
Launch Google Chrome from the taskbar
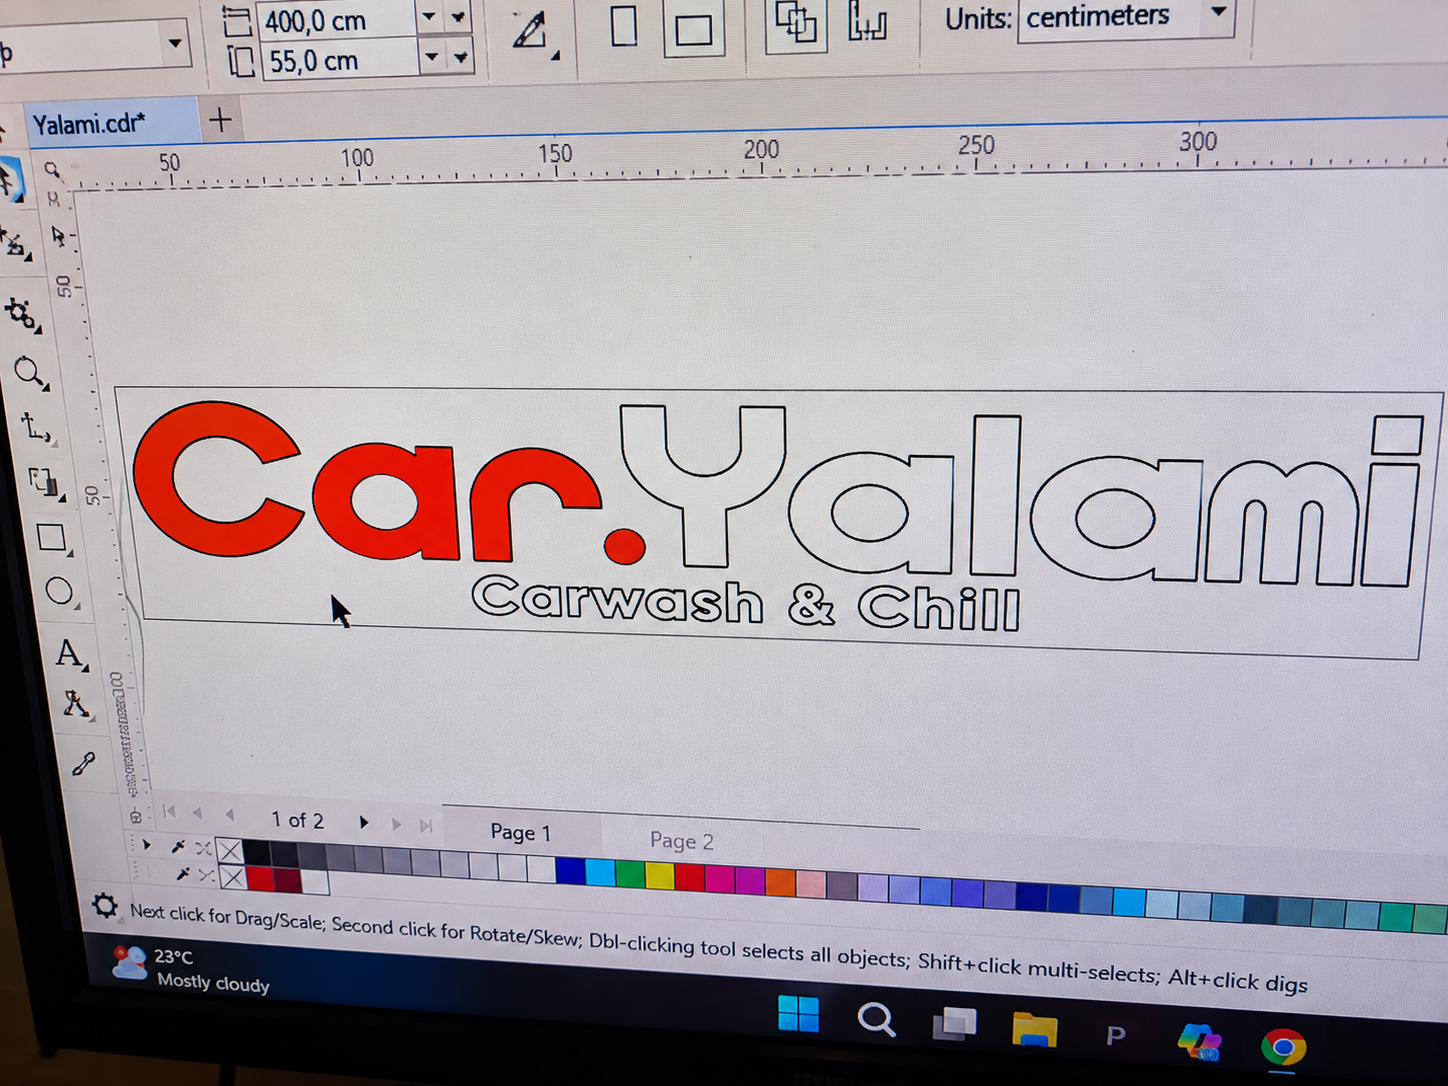coord(1283,1047)
